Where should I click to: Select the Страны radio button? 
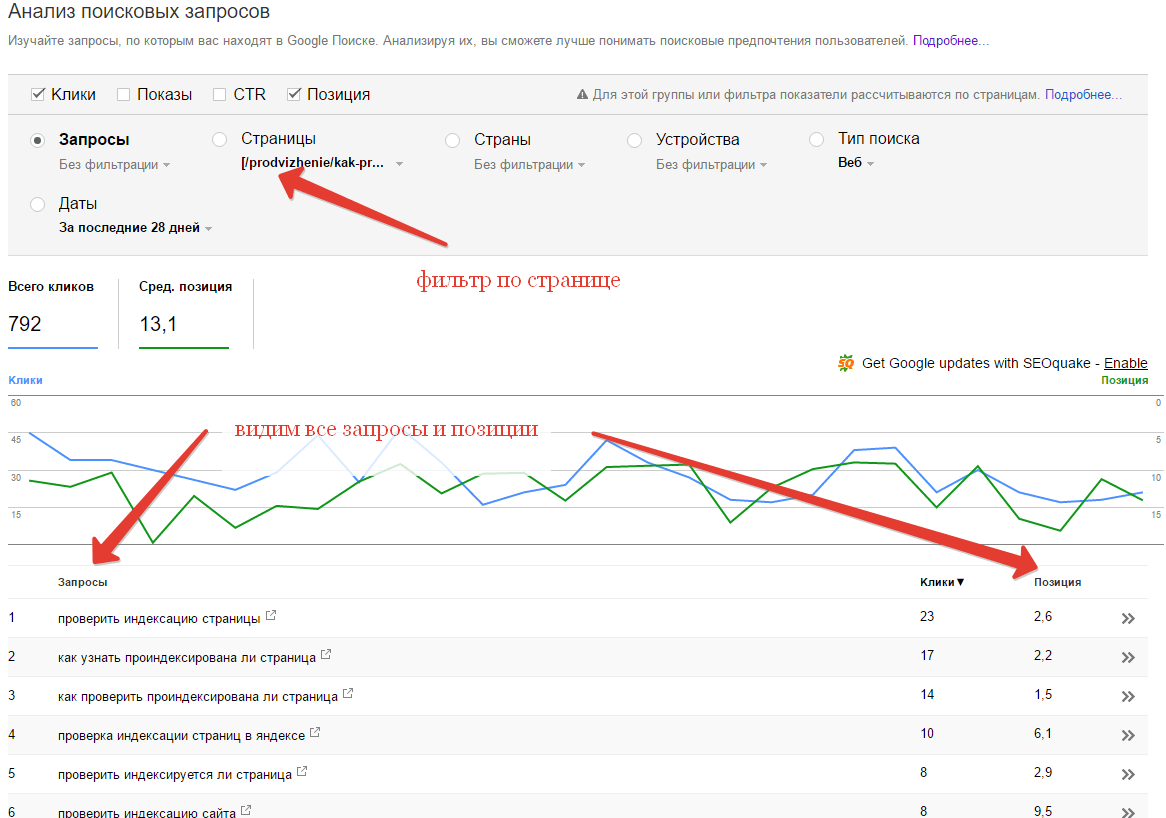click(452, 141)
